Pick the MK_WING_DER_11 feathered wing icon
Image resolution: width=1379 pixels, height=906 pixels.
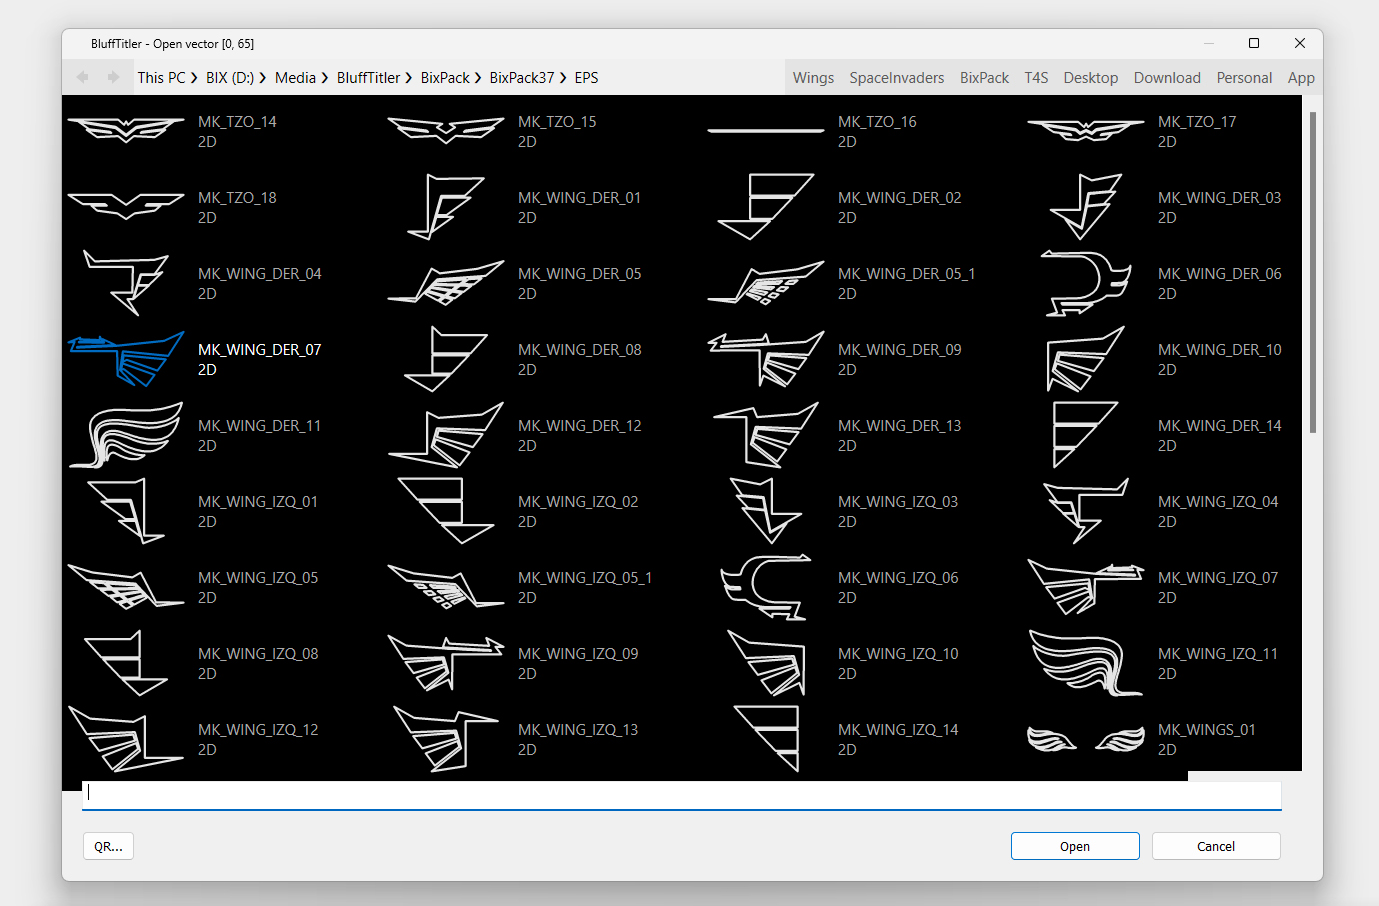click(x=126, y=435)
